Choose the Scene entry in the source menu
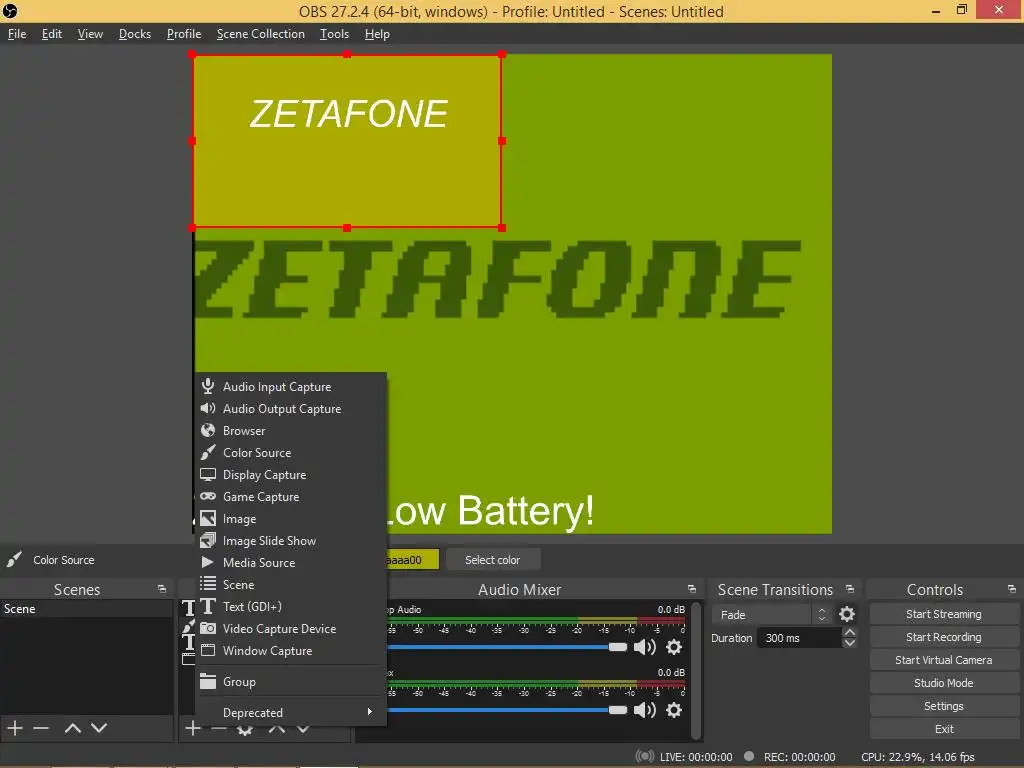The height and width of the screenshot is (768, 1024). (x=291, y=584)
